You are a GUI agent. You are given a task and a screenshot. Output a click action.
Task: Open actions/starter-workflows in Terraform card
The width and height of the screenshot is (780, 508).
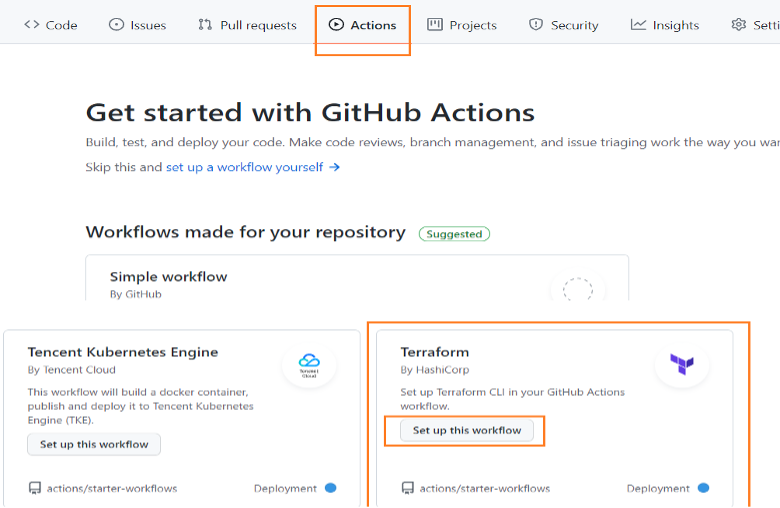point(485,489)
